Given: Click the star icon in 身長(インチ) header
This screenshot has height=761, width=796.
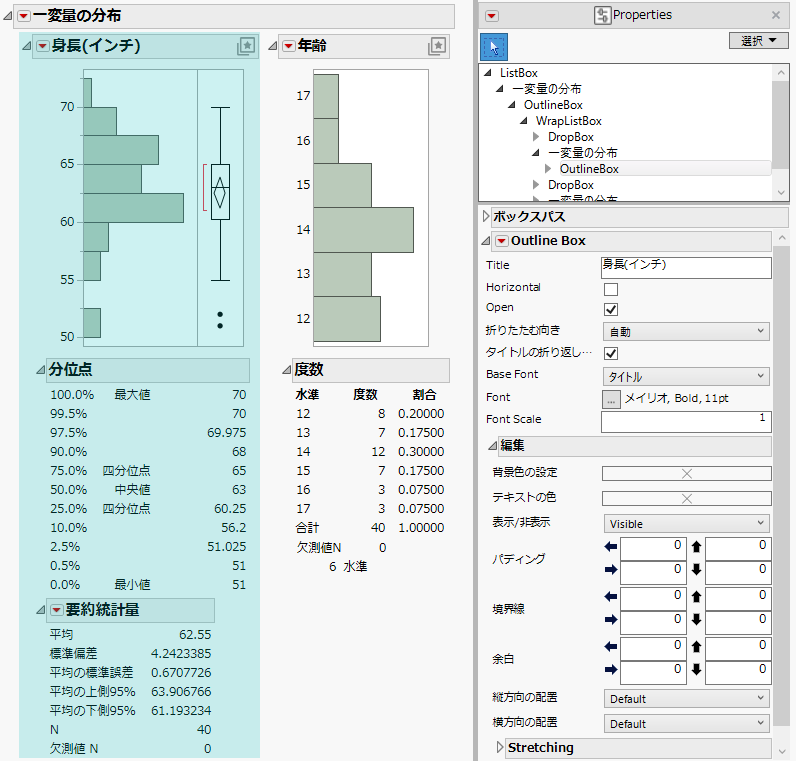Looking at the screenshot, I should [245, 46].
